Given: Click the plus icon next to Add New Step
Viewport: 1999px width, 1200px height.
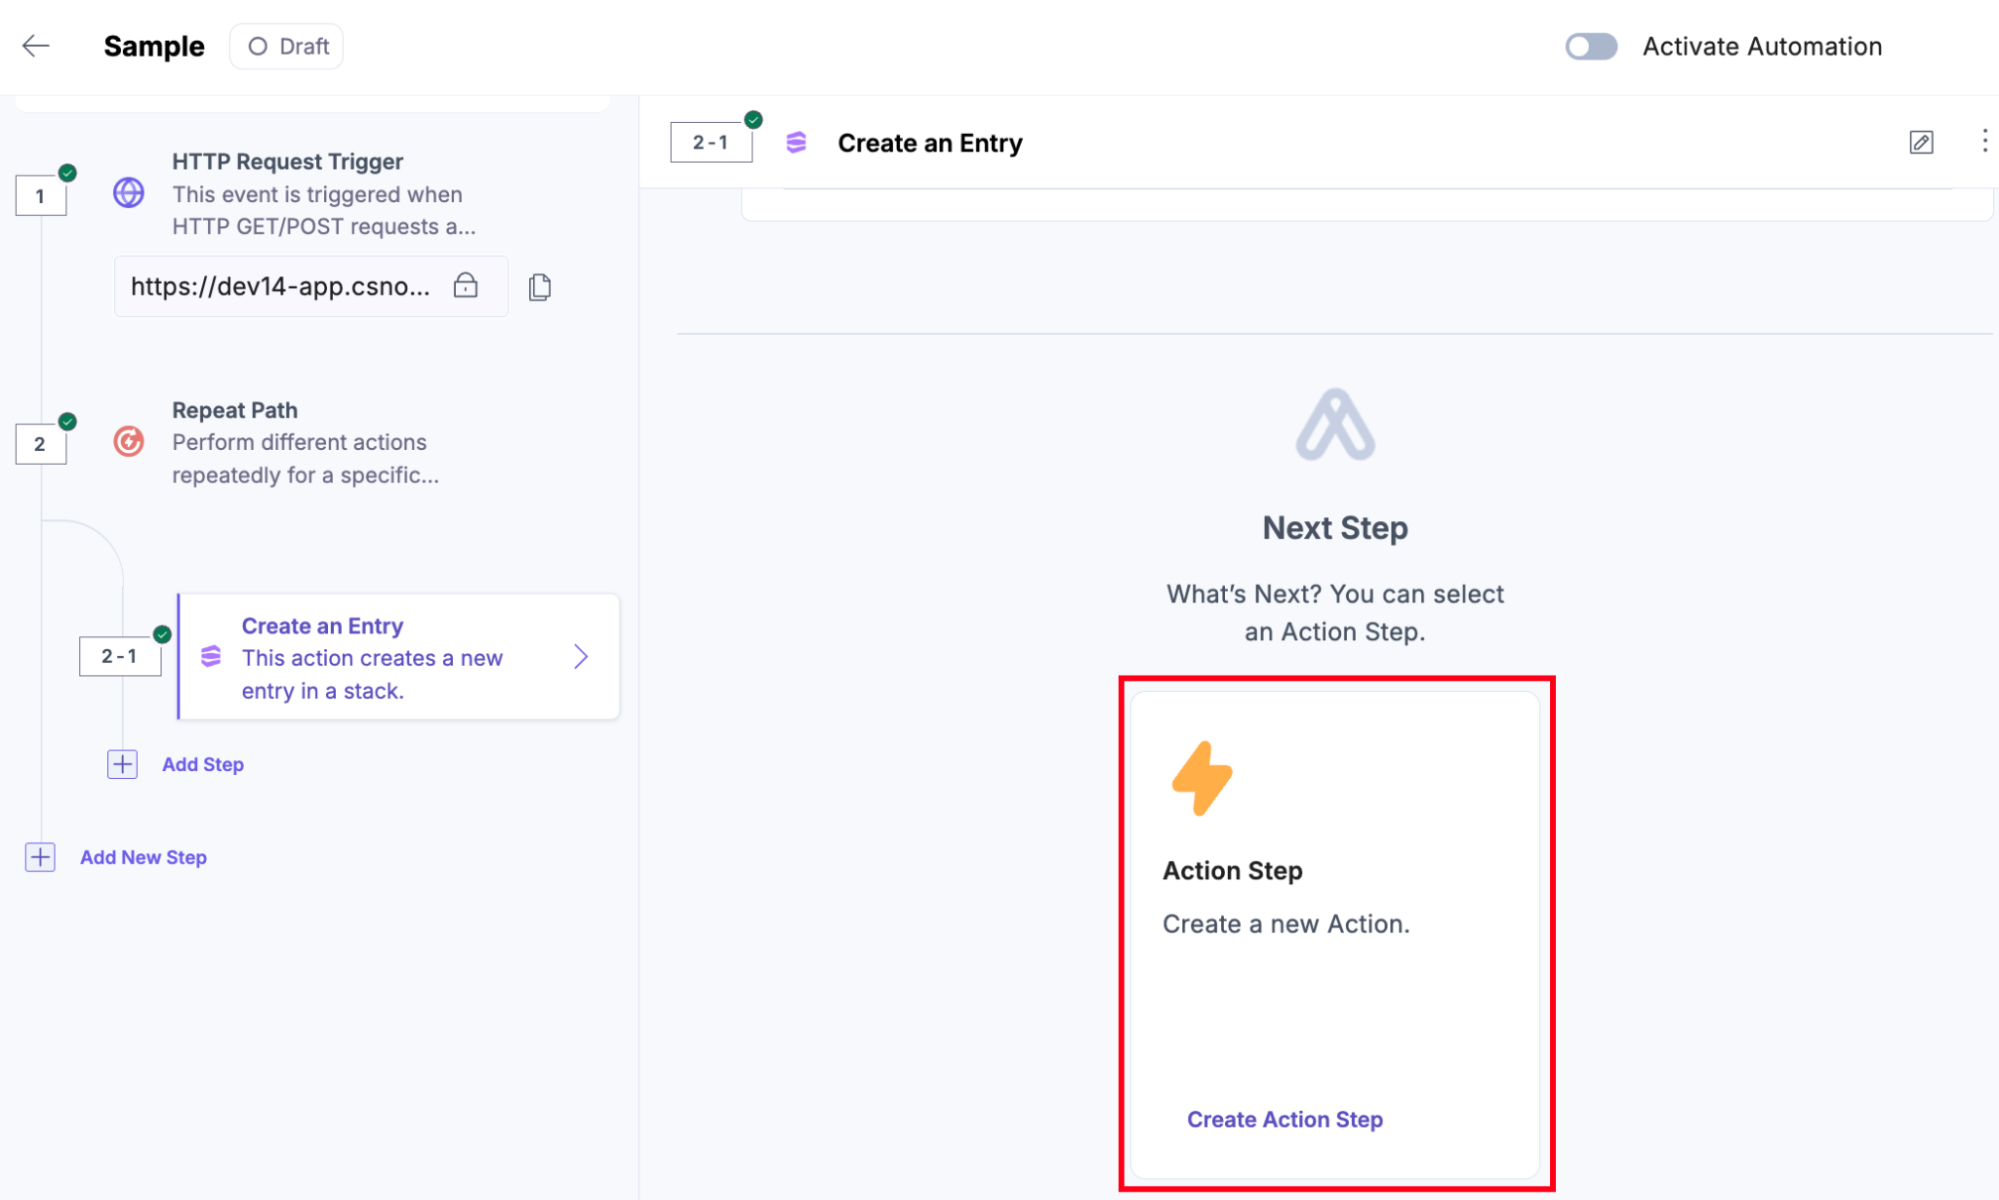Looking at the screenshot, I should tap(40, 857).
